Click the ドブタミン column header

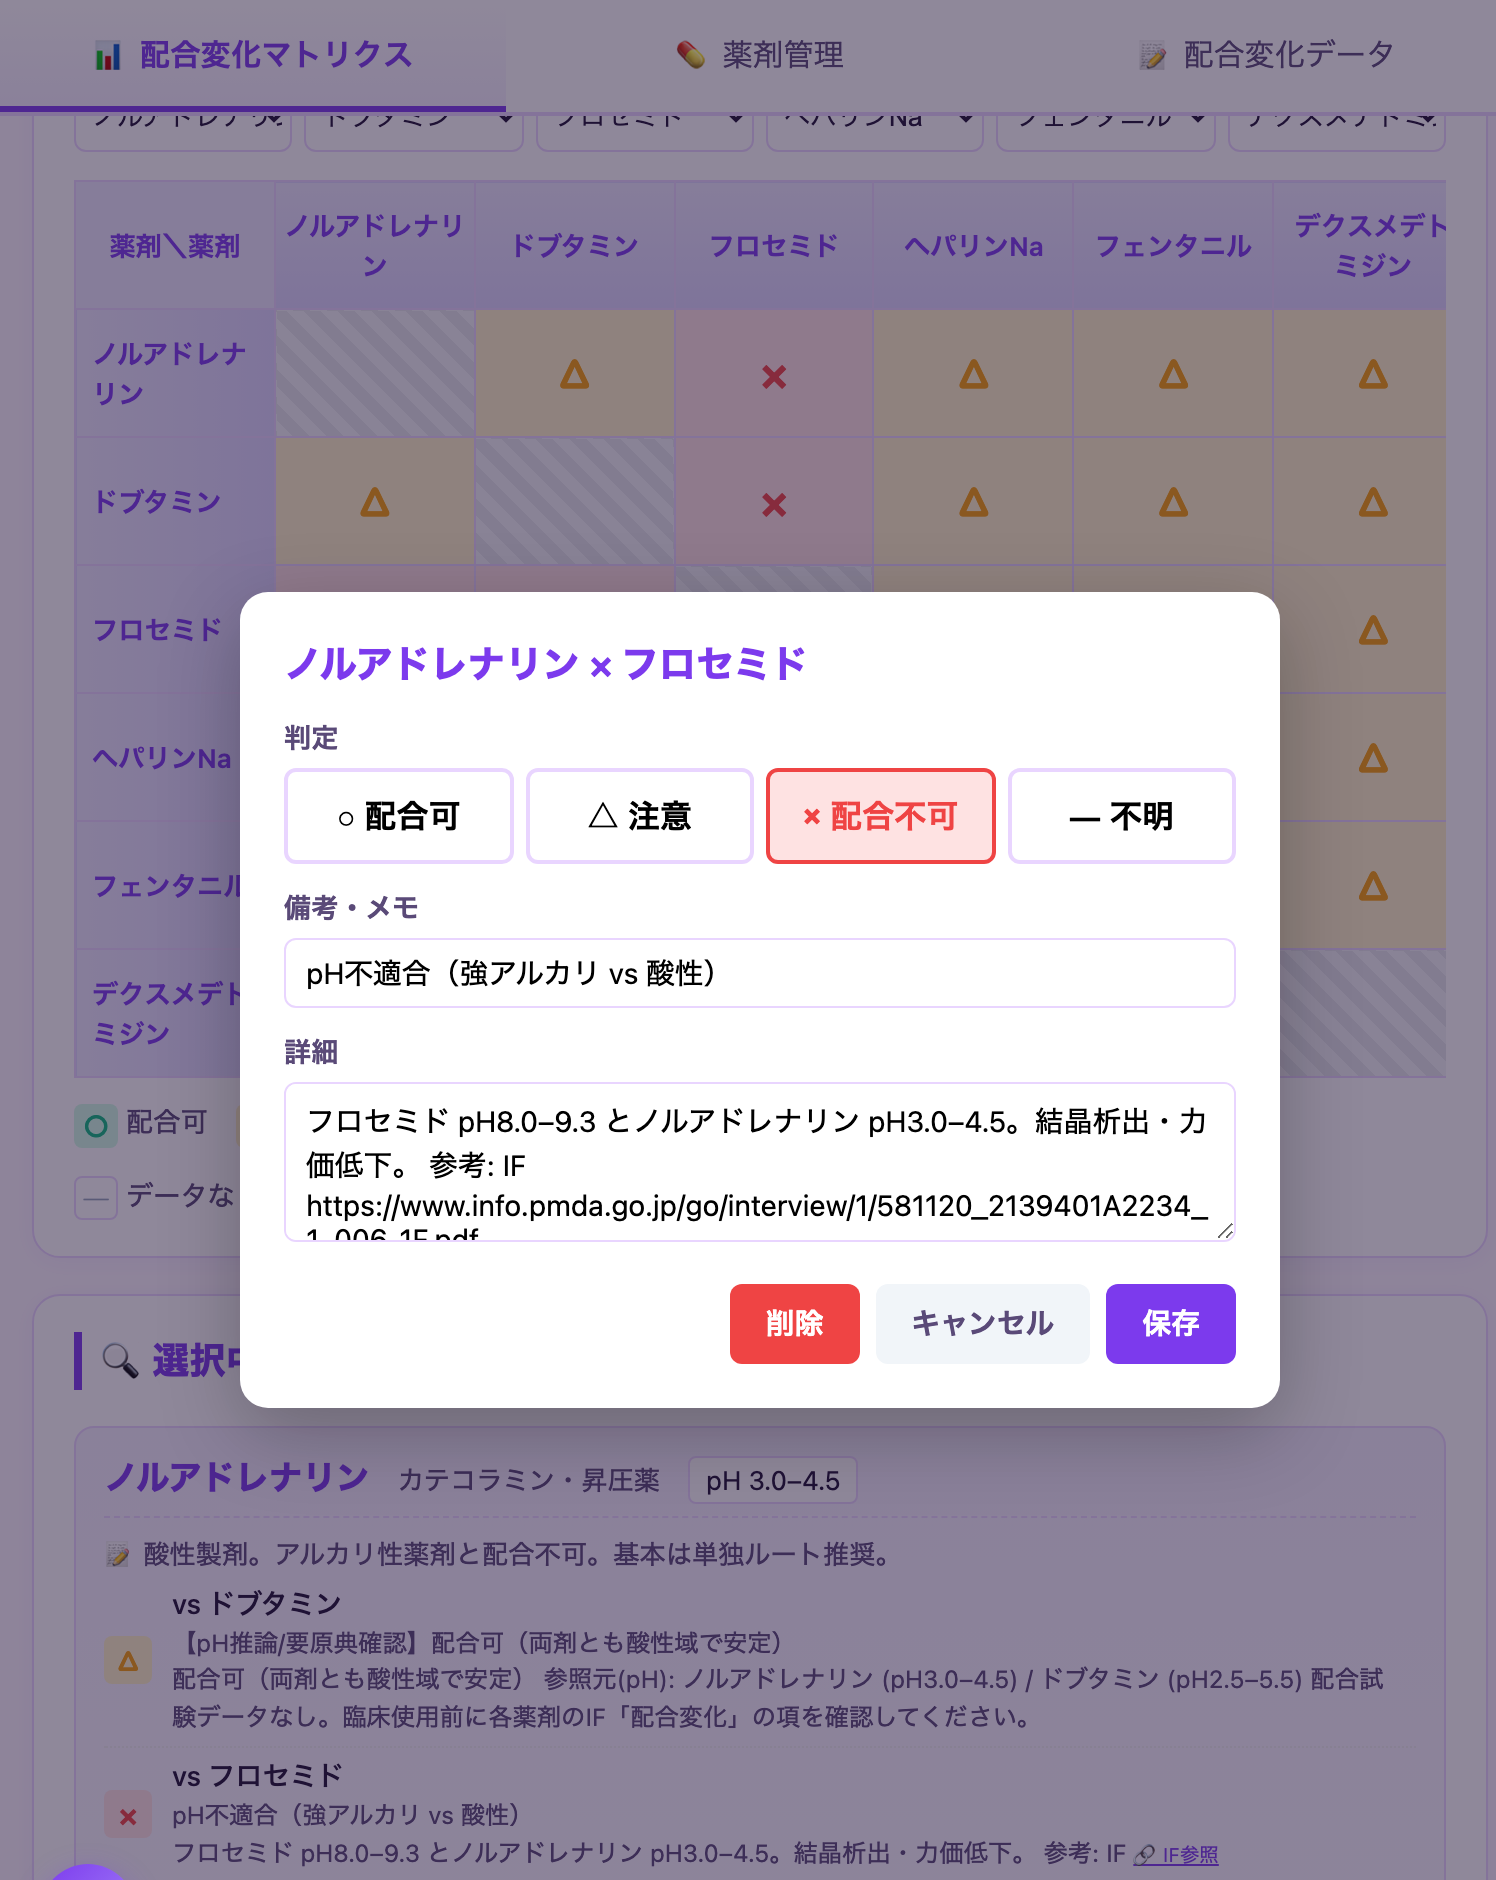tap(574, 245)
